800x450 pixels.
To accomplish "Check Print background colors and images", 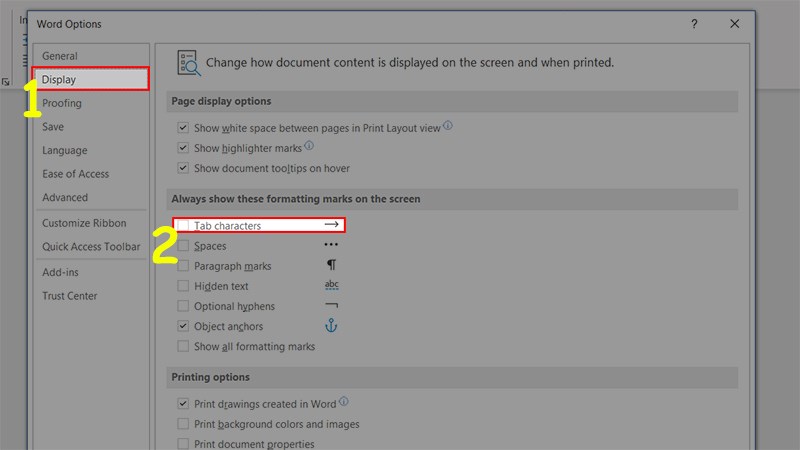I will click(x=183, y=424).
